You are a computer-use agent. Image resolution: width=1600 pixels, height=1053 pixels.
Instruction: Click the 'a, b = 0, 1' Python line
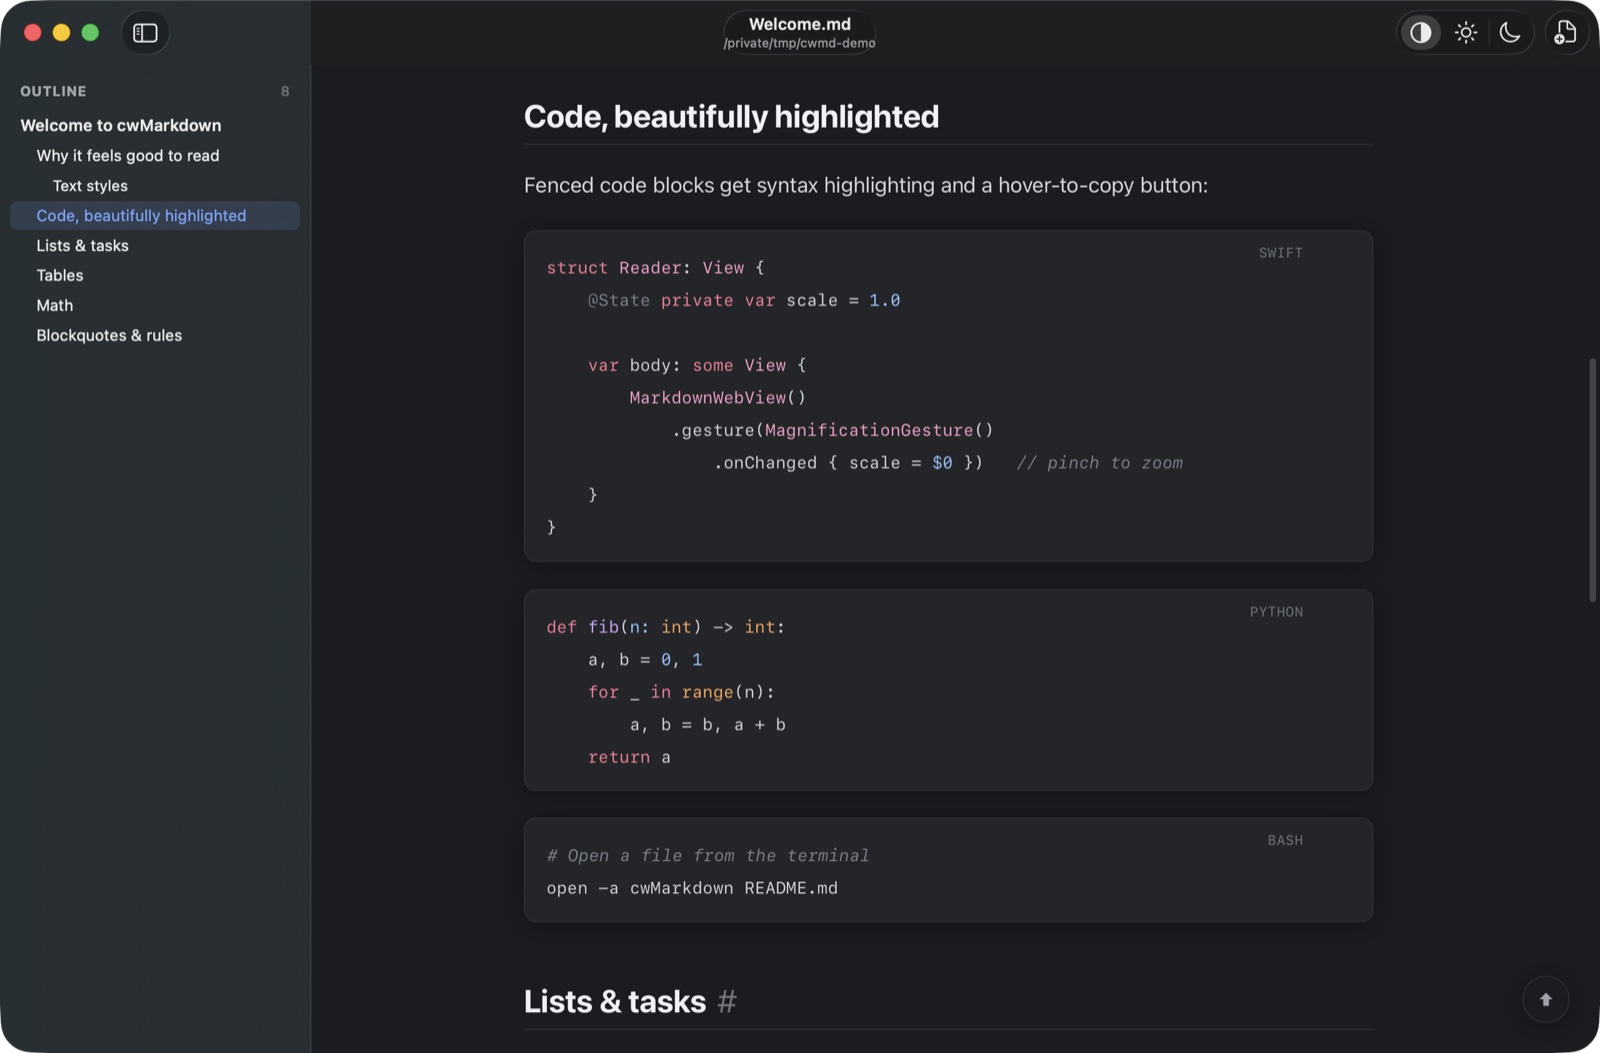pyautogui.click(x=645, y=660)
